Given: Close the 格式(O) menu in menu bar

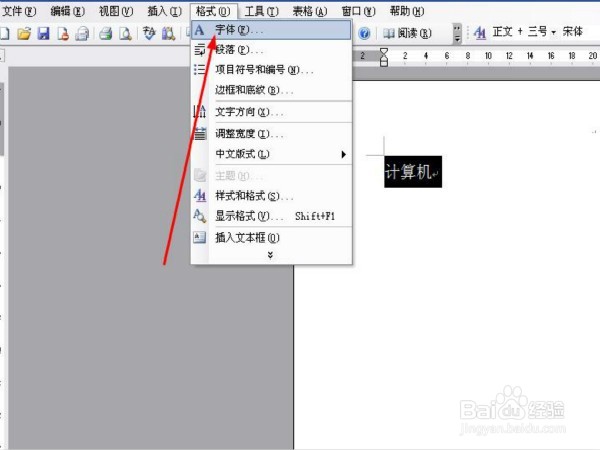Looking at the screenshot, I should (213, 11).
